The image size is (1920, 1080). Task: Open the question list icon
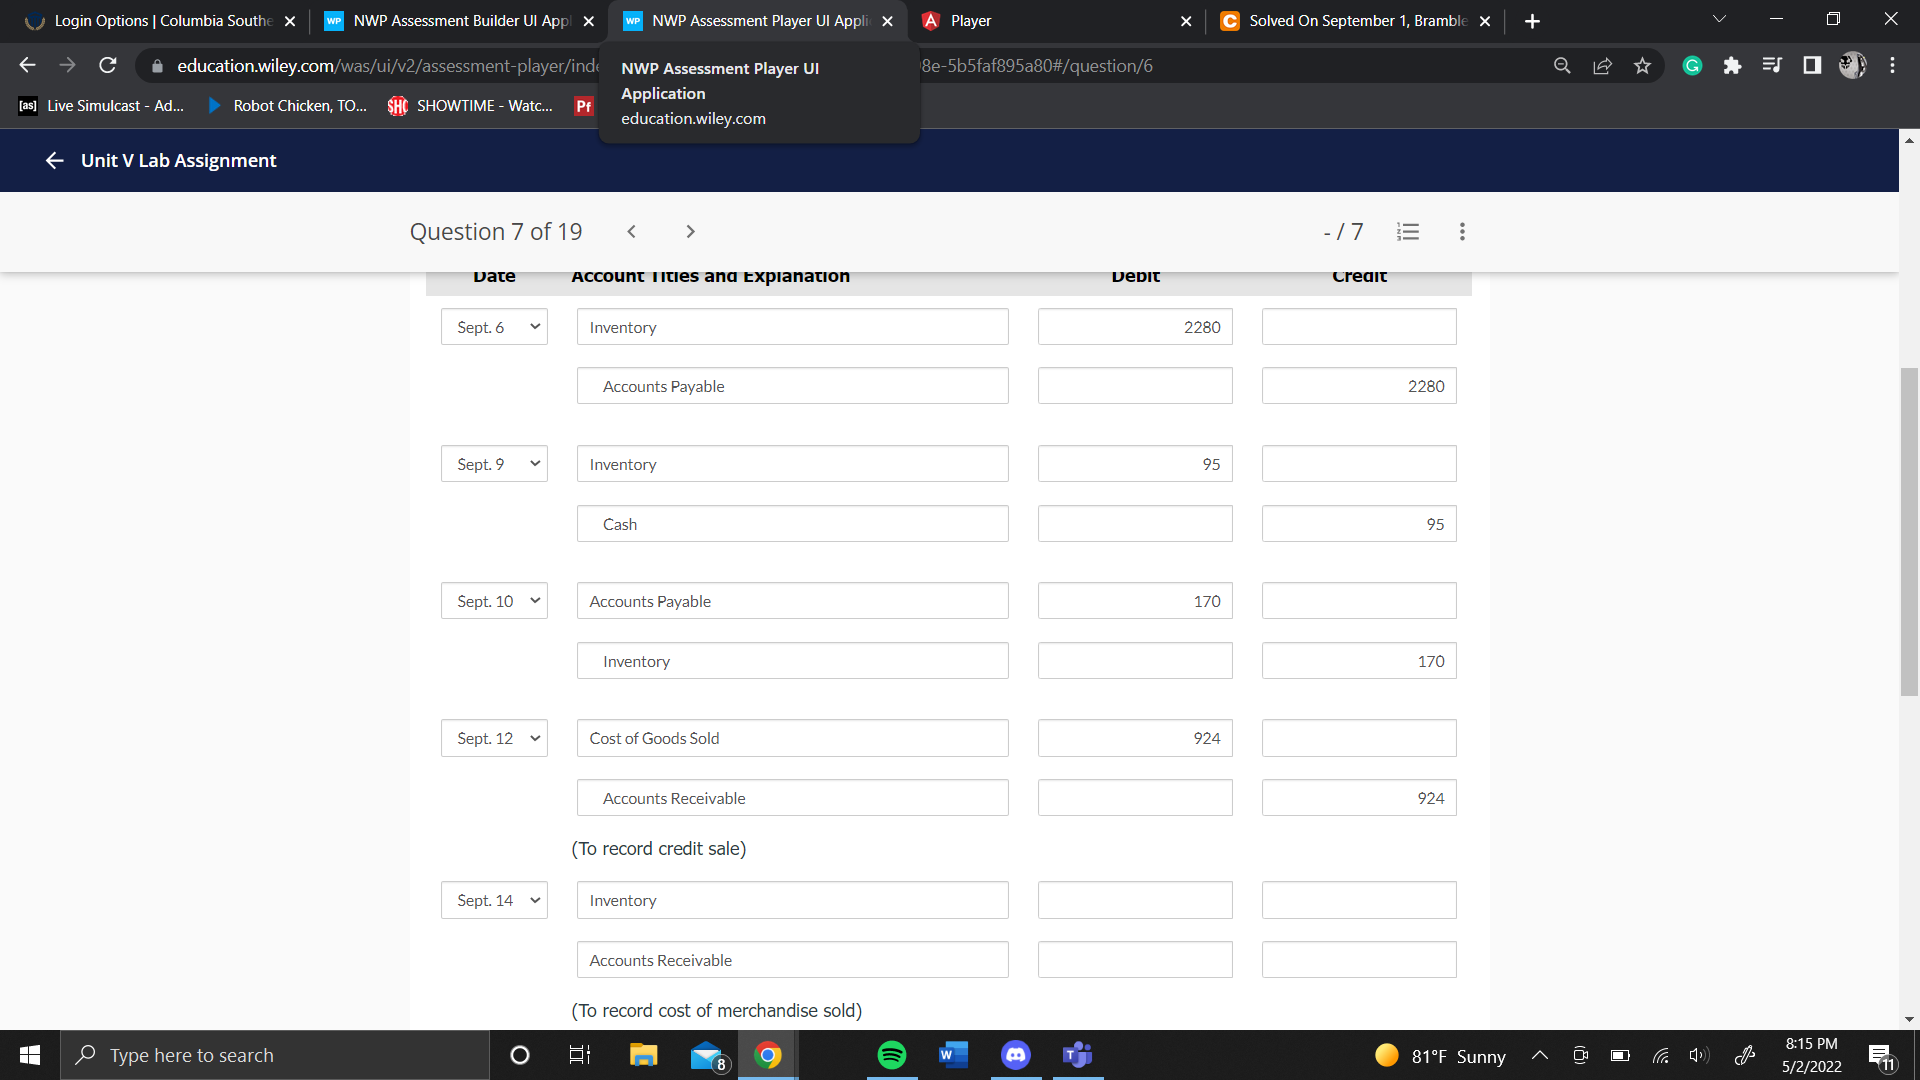(1408, 232)
